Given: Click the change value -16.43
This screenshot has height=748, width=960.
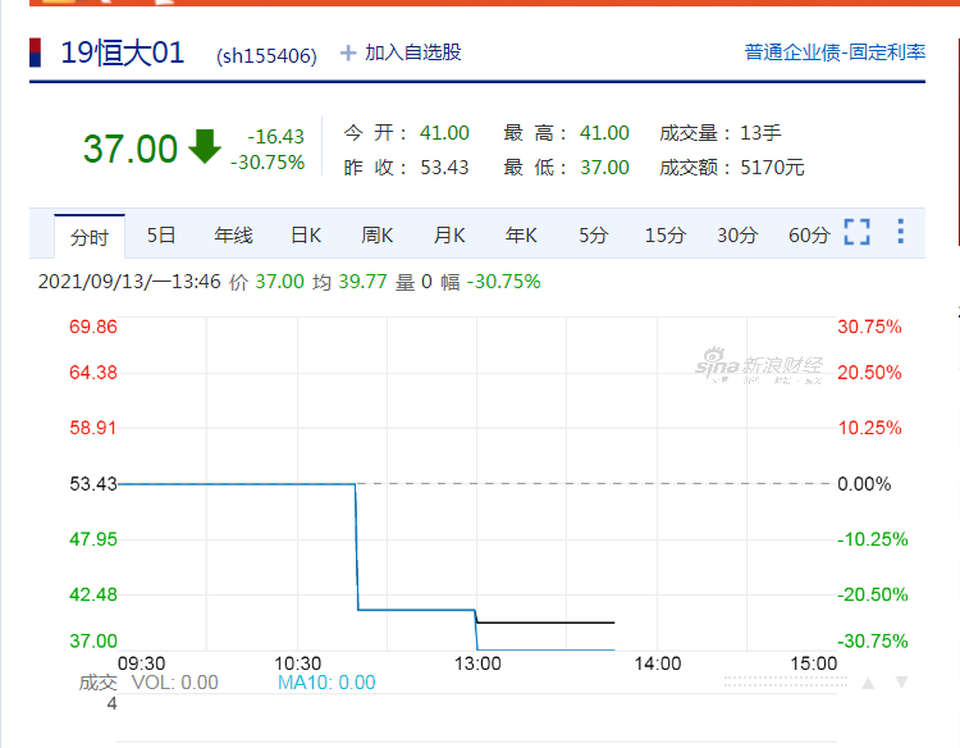Looking at the screenshot, I should click(x=276, y=137).
